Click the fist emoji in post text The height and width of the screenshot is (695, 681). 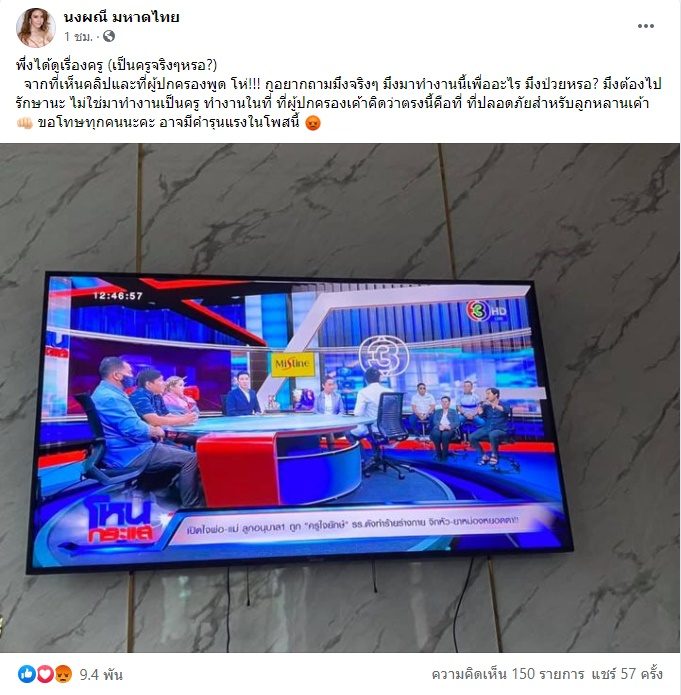tap(24, 123)
